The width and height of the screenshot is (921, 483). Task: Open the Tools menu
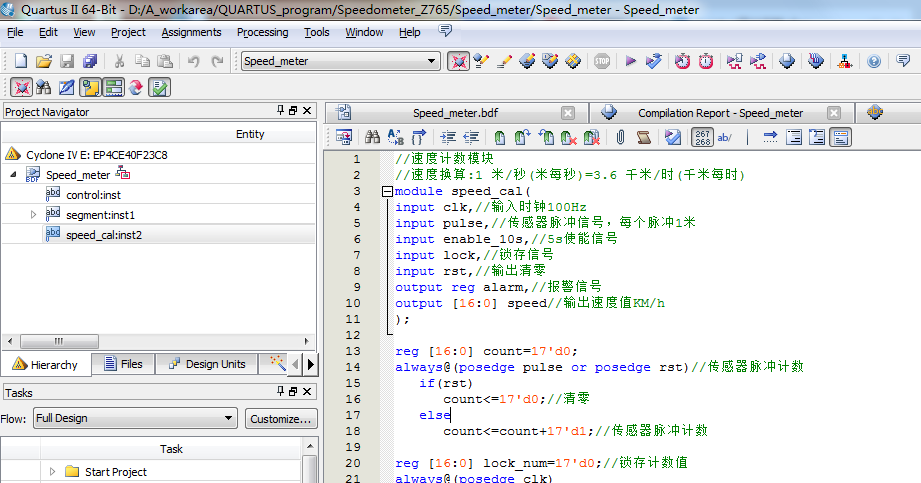point(317,32)
